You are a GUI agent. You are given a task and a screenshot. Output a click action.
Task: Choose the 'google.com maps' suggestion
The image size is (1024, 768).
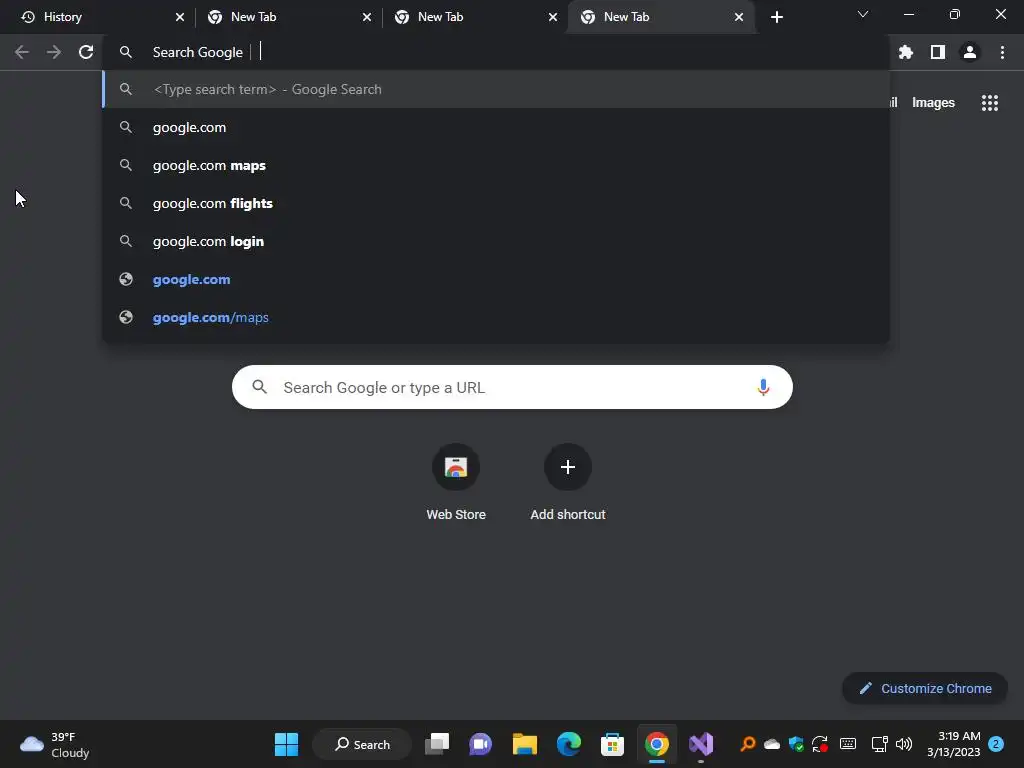496,165
